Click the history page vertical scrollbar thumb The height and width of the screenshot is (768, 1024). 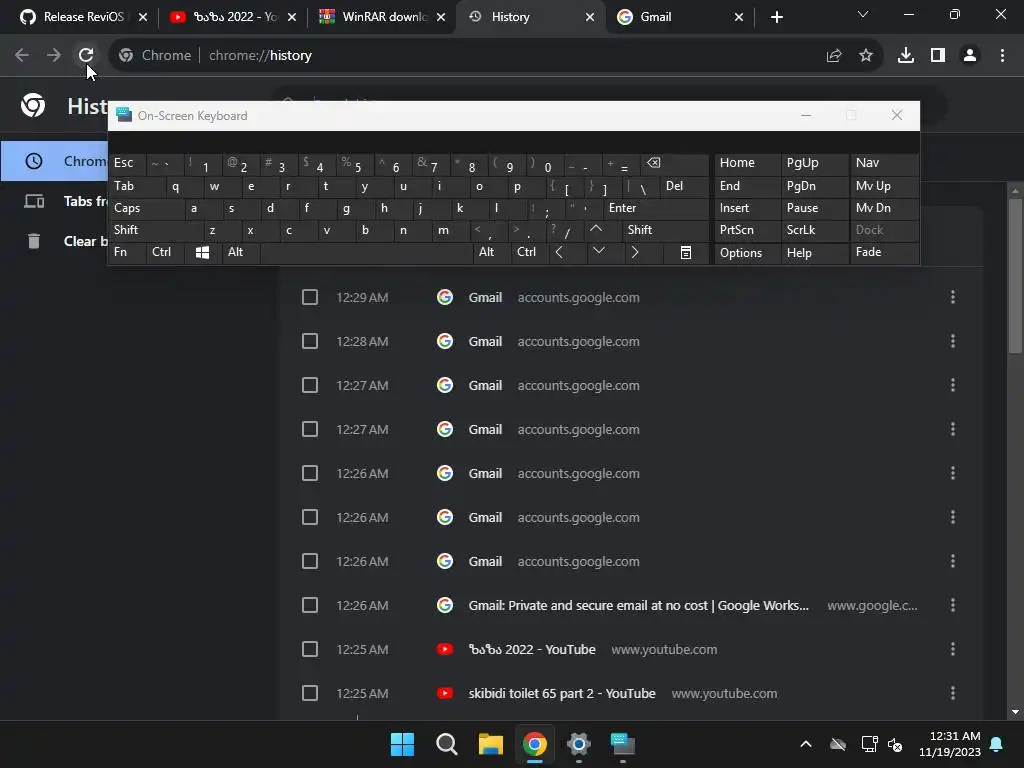pos(1015,276)
